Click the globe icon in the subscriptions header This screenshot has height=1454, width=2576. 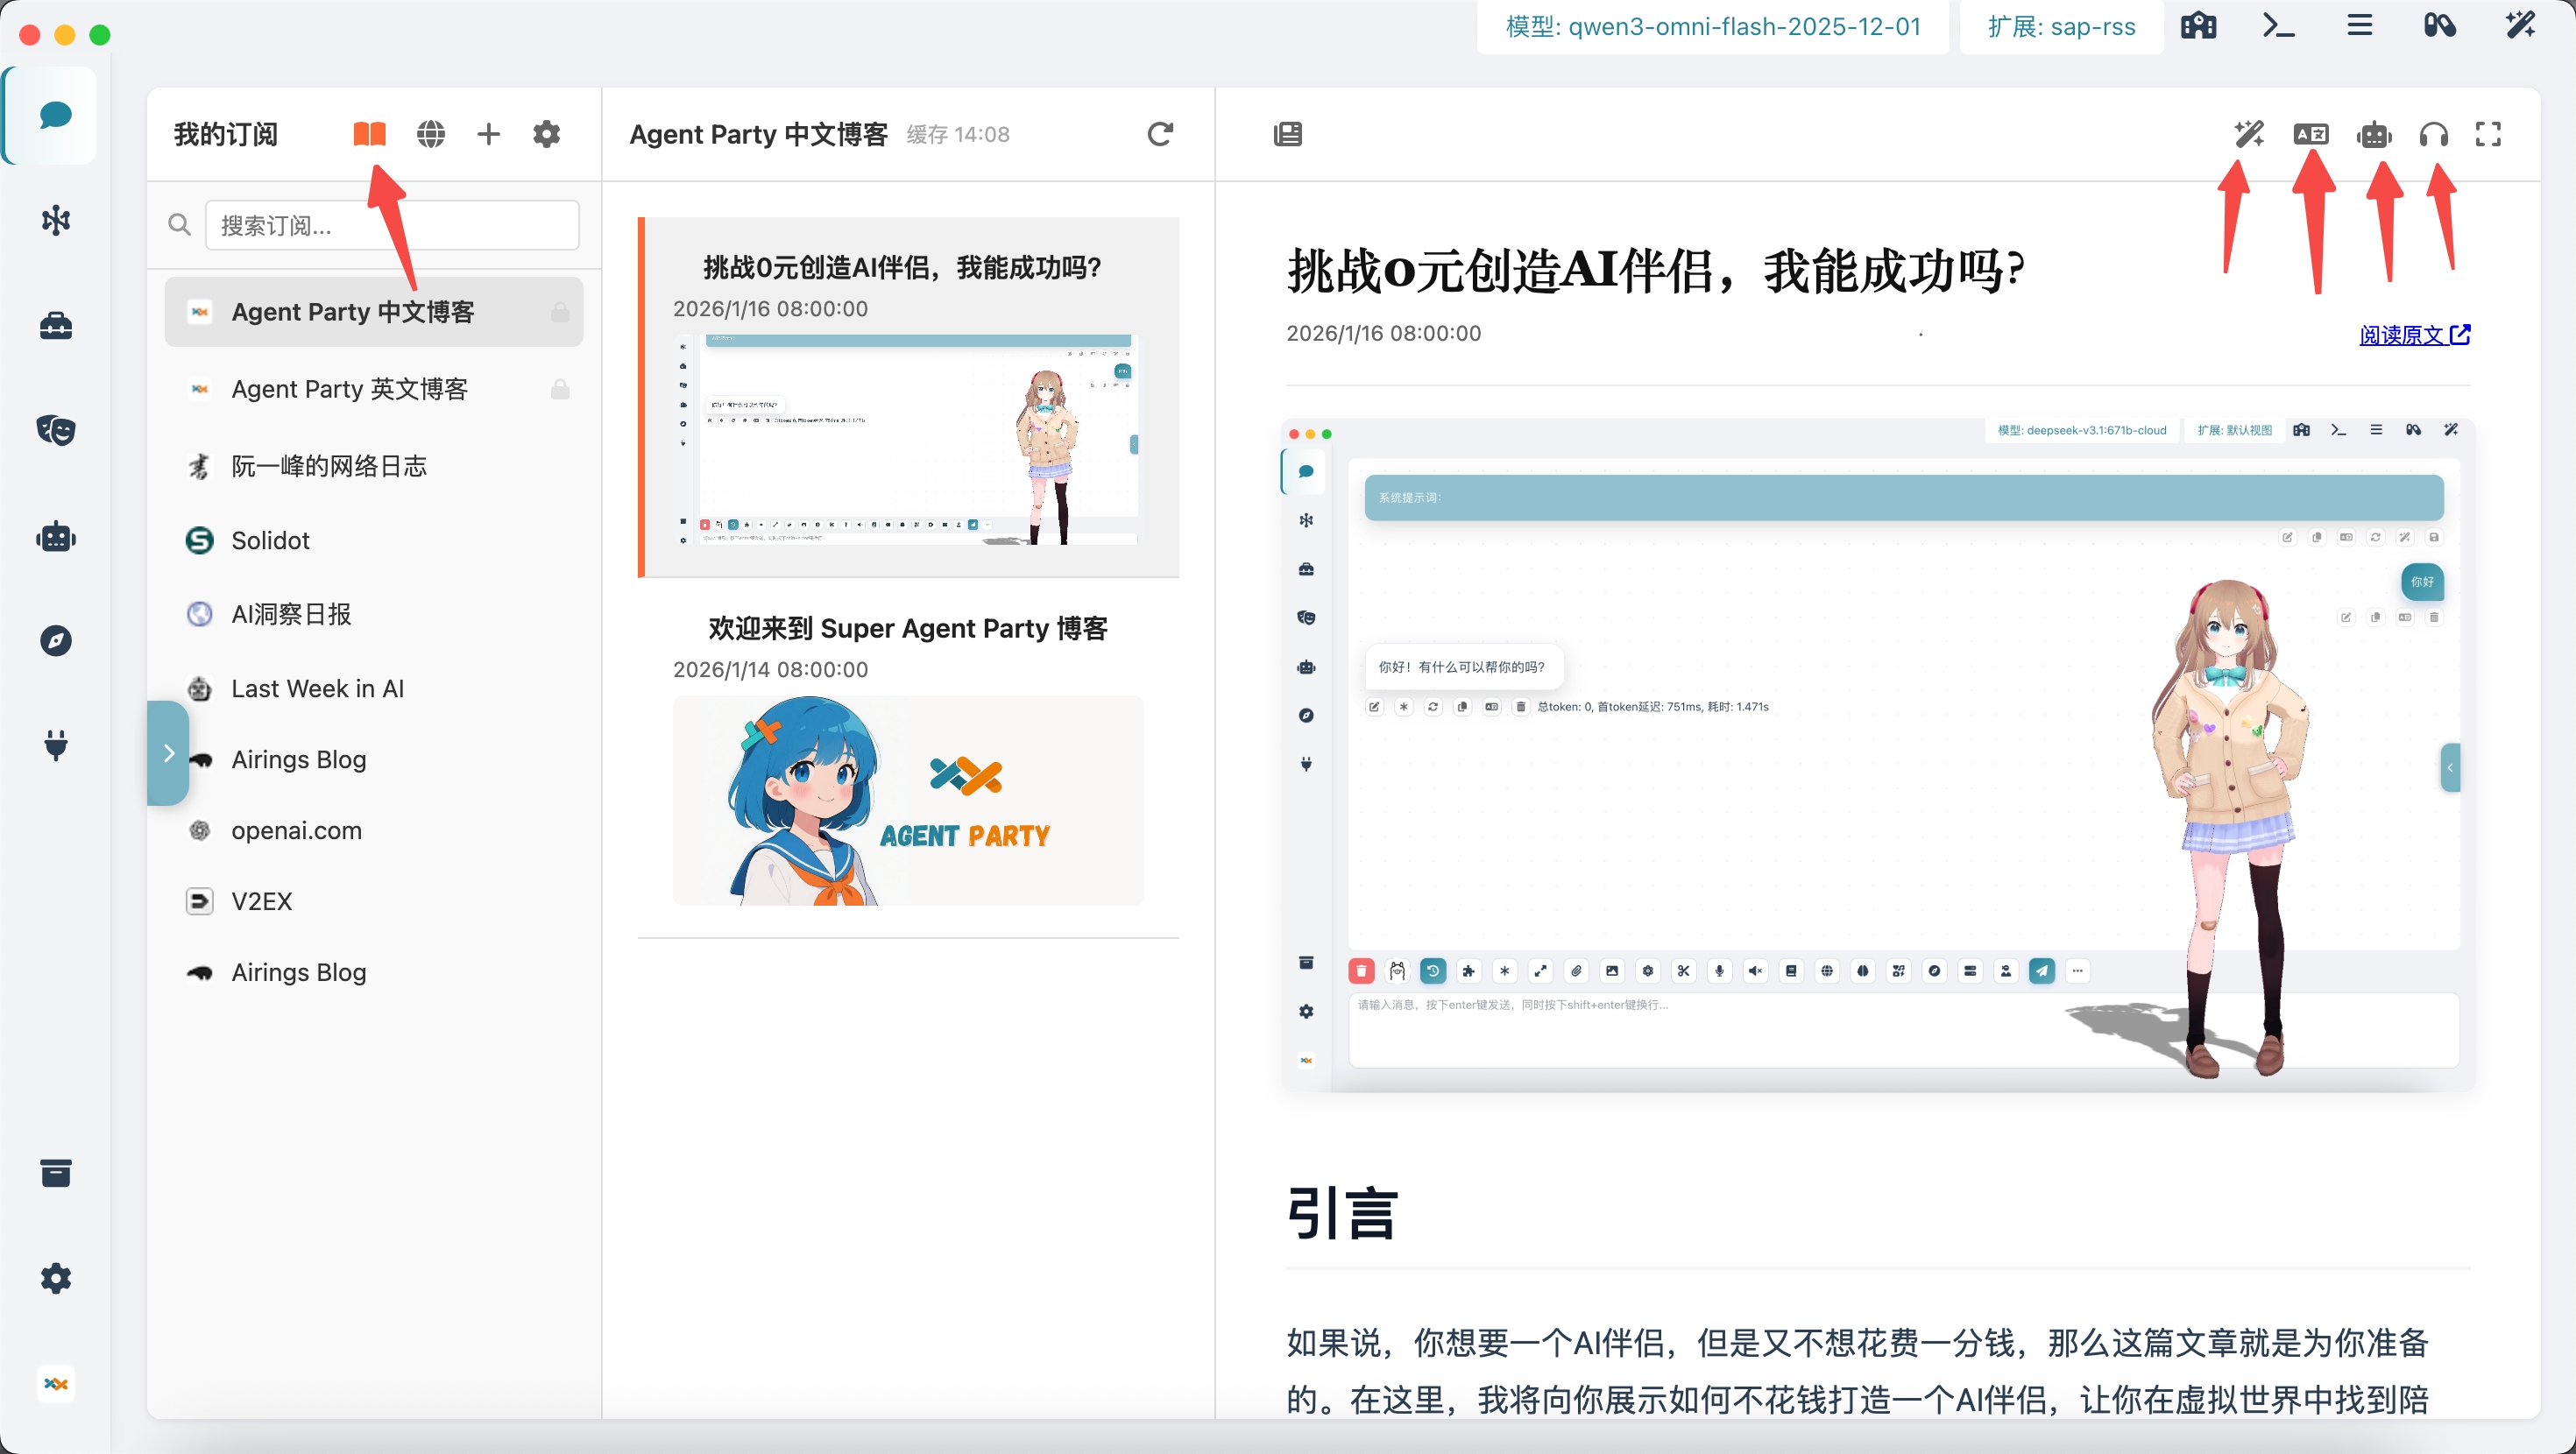pos(431,134)
